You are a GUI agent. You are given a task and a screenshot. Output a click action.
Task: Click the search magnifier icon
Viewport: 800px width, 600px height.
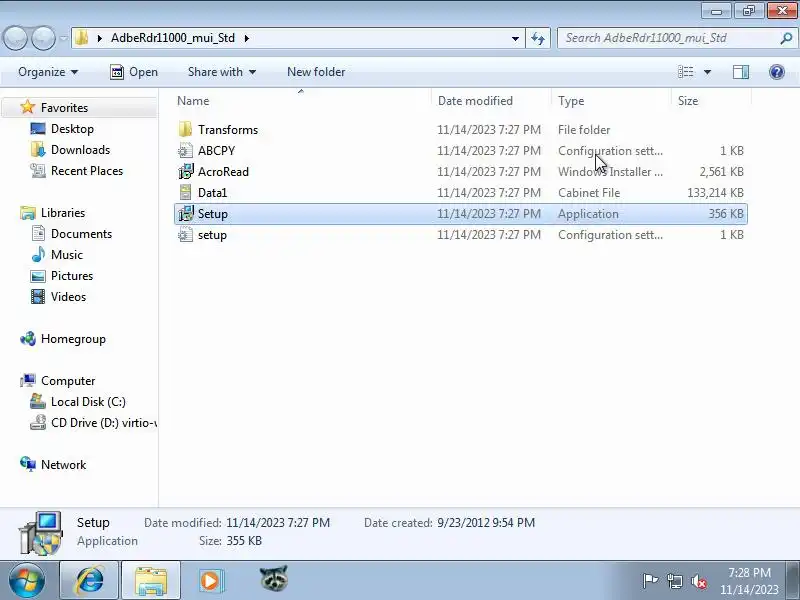(x=786, y=38)
